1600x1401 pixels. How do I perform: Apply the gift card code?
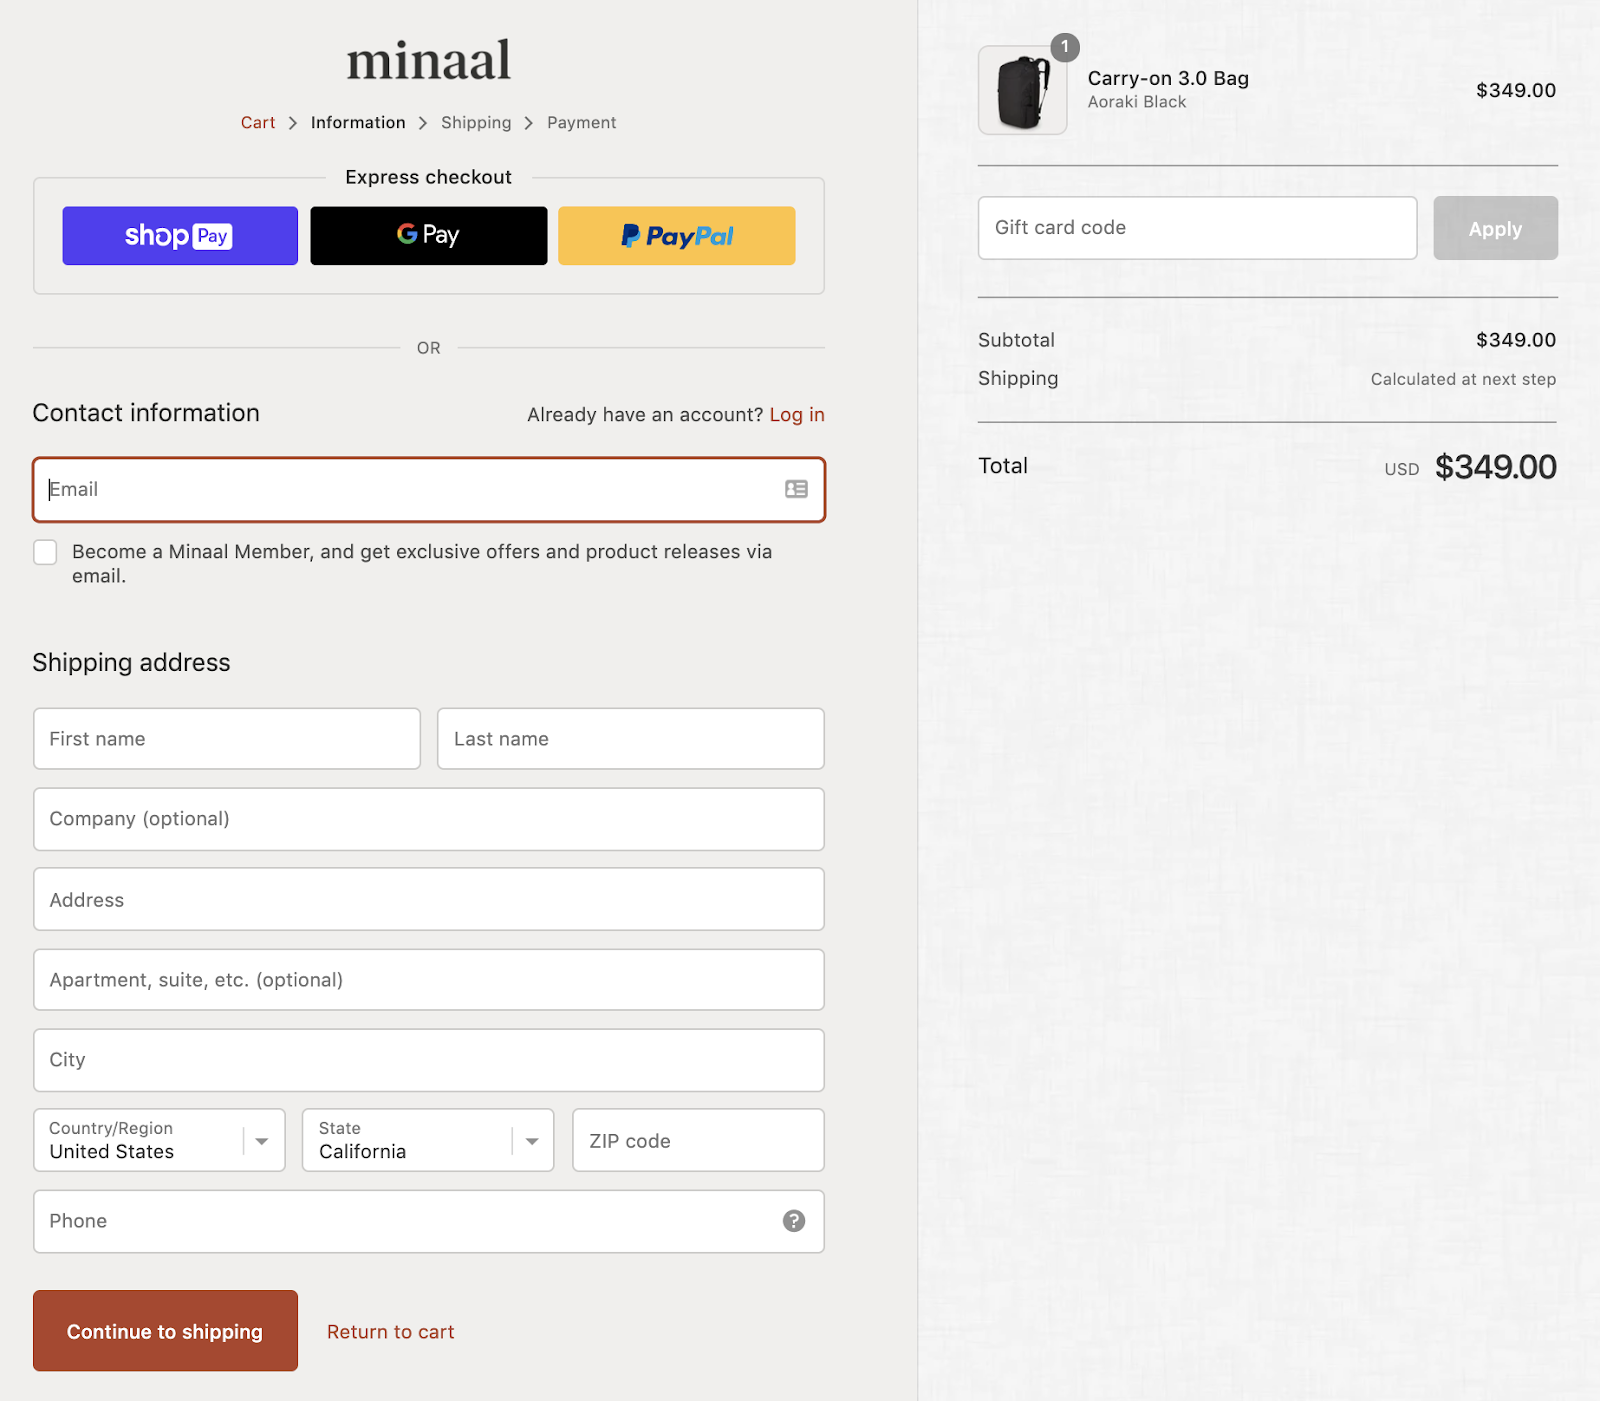point(1495,228)
